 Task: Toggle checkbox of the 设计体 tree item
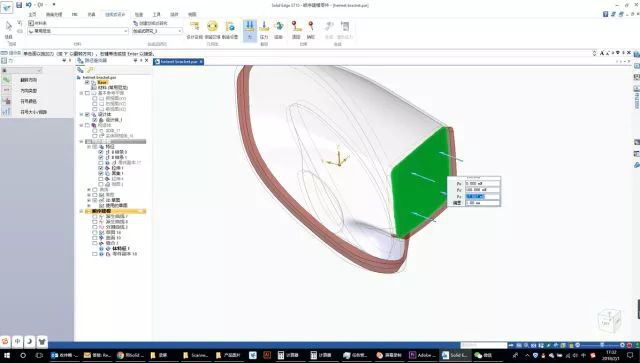pos(87,115)
